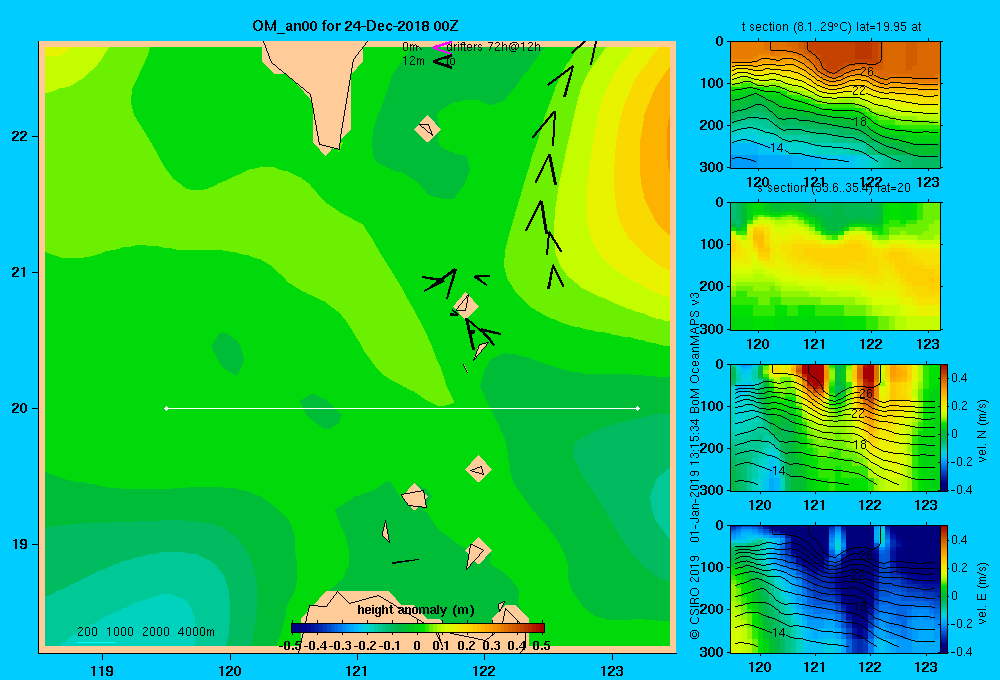Click the main map longitude label 120
This screenshot has width=1000, height=680.
pos(230,670)
